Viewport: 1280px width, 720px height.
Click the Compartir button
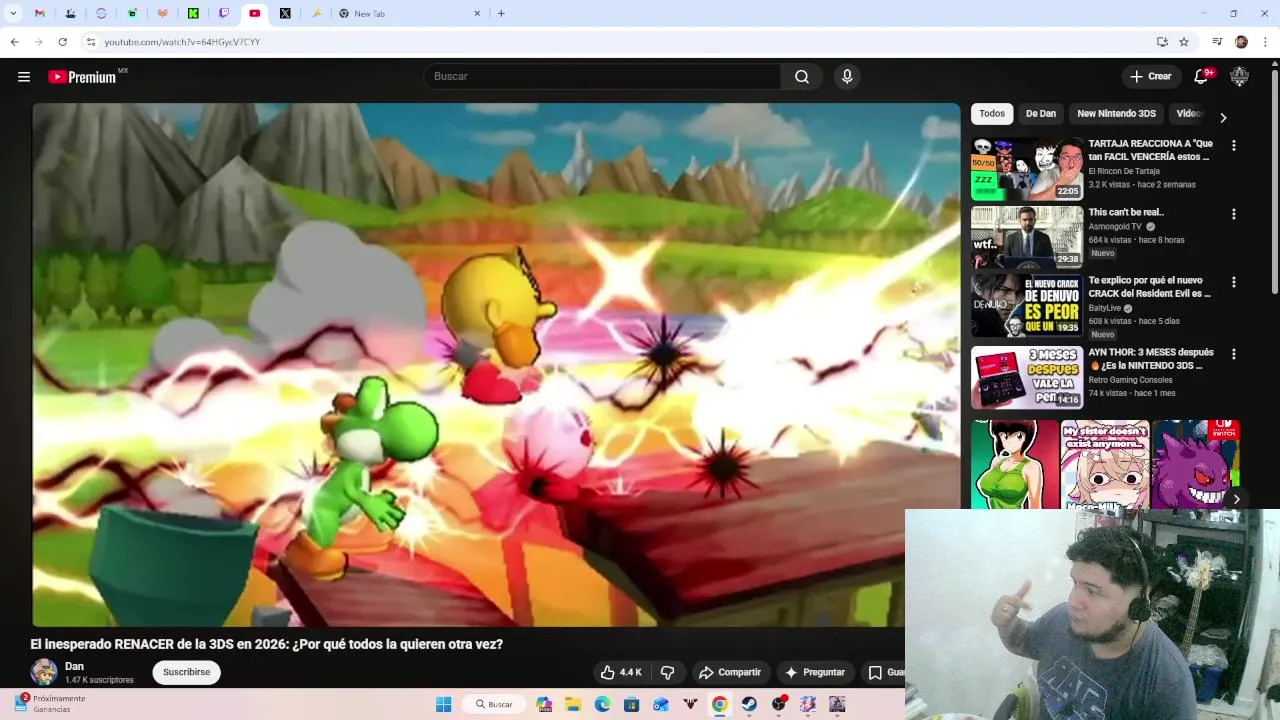[x=730, y=672]
